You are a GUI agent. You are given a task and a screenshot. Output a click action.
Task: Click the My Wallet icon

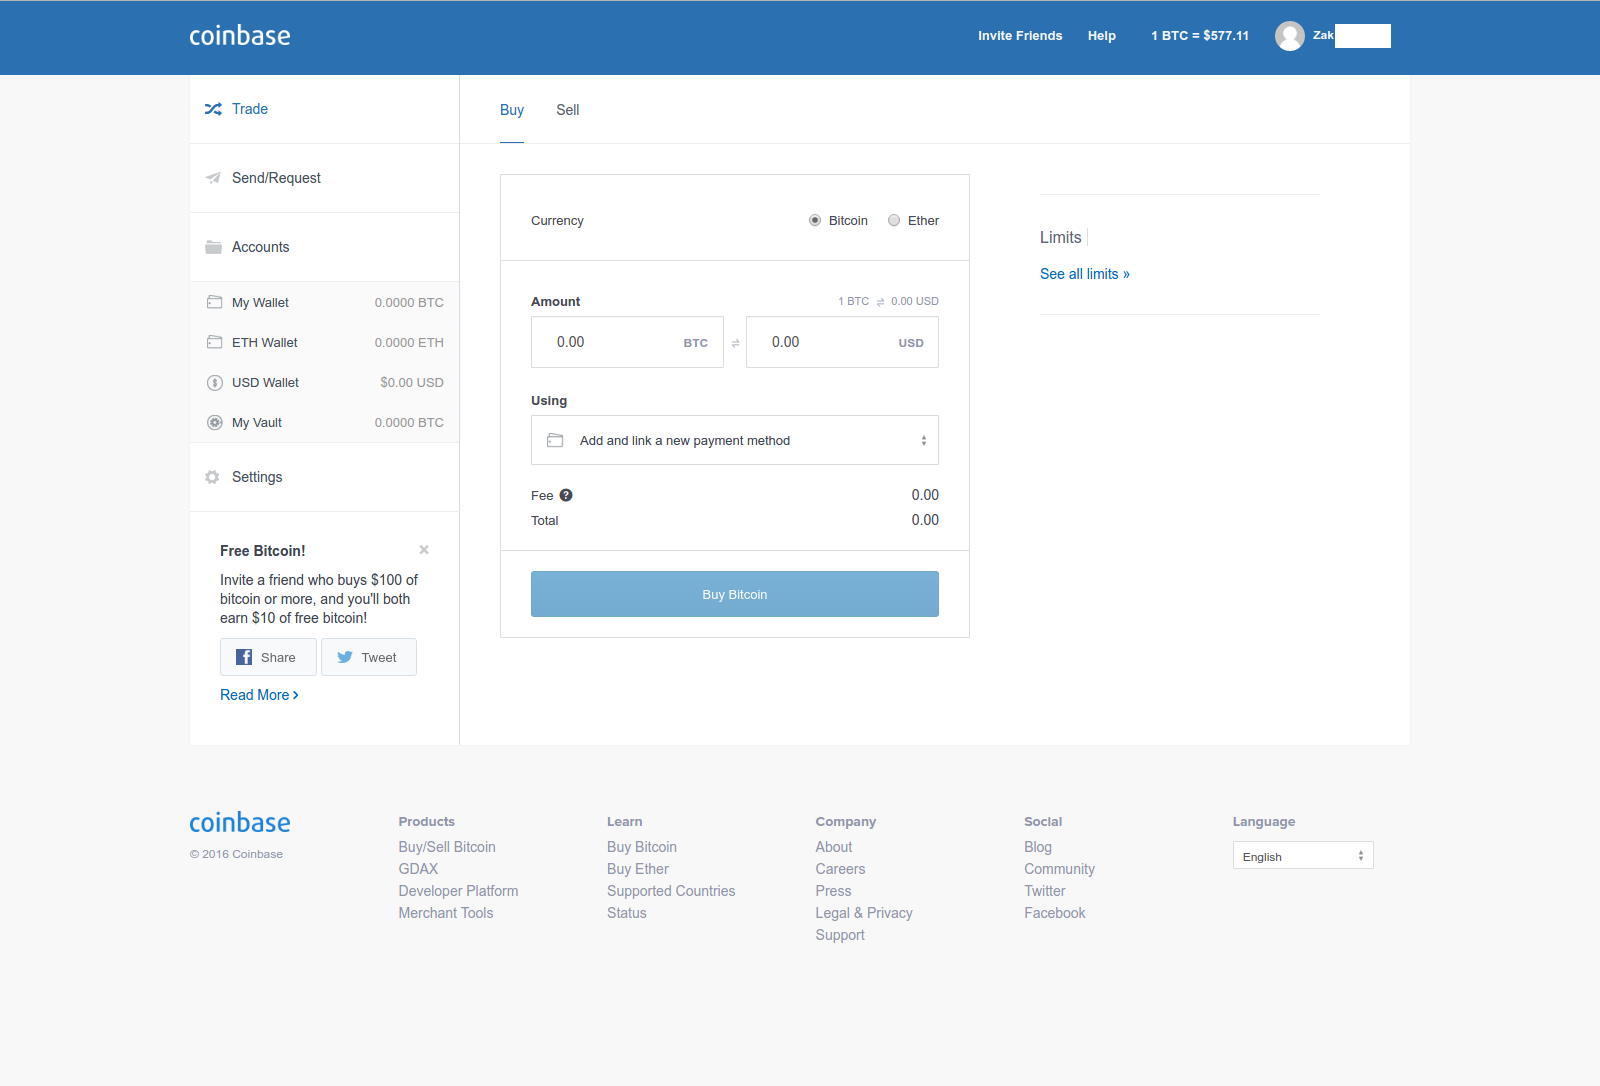coord(214,302)
